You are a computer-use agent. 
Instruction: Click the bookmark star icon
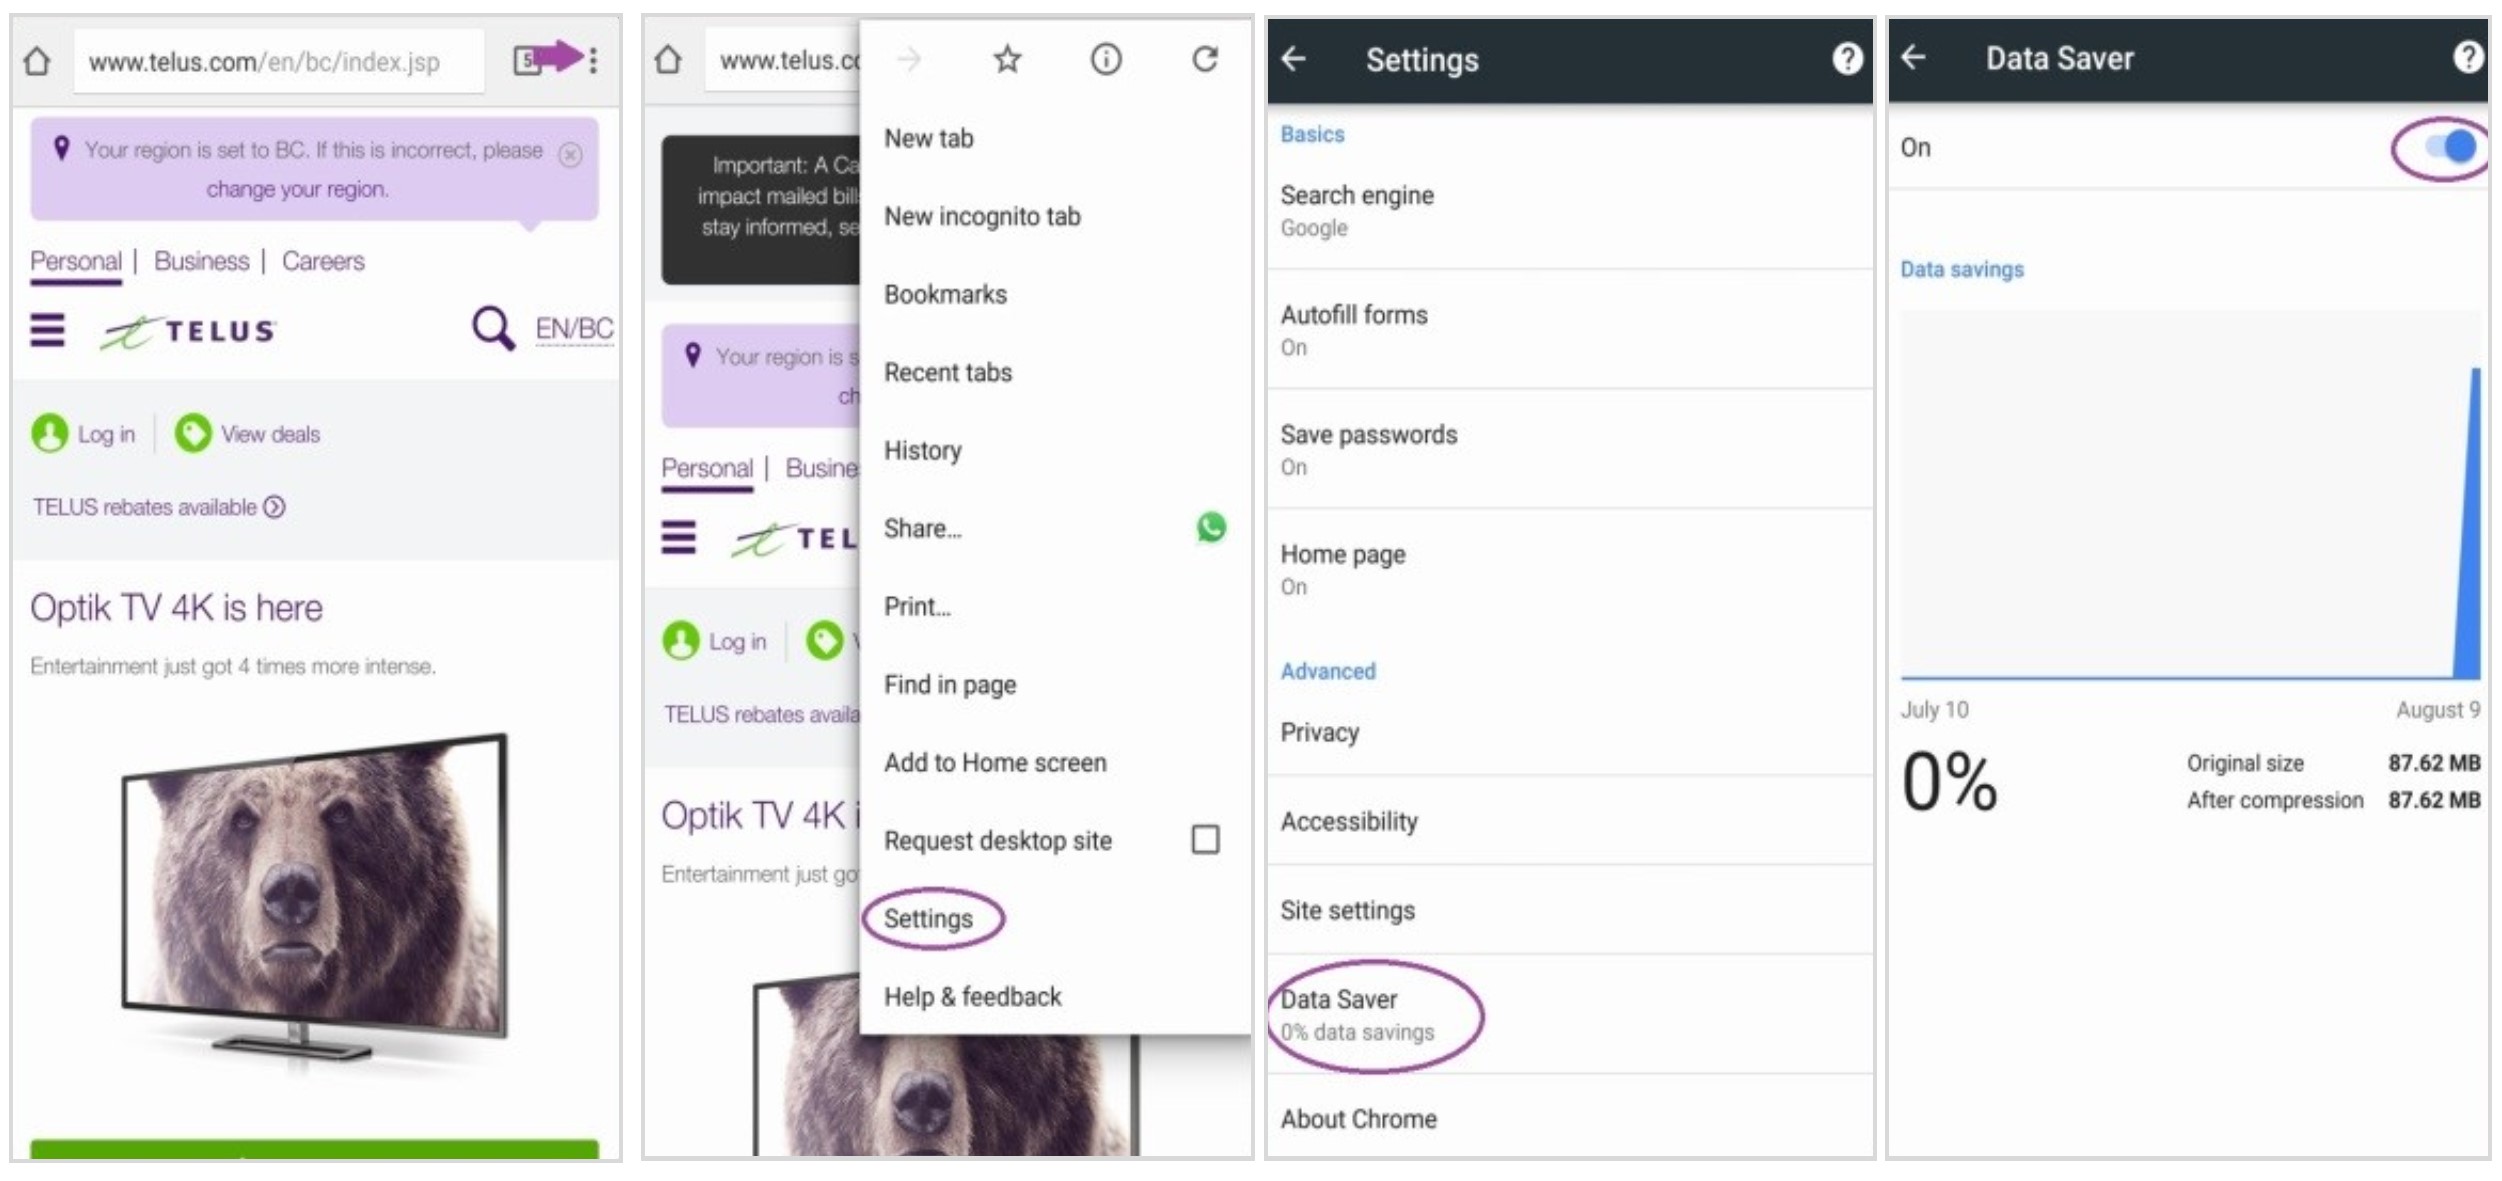(1004, 56)
